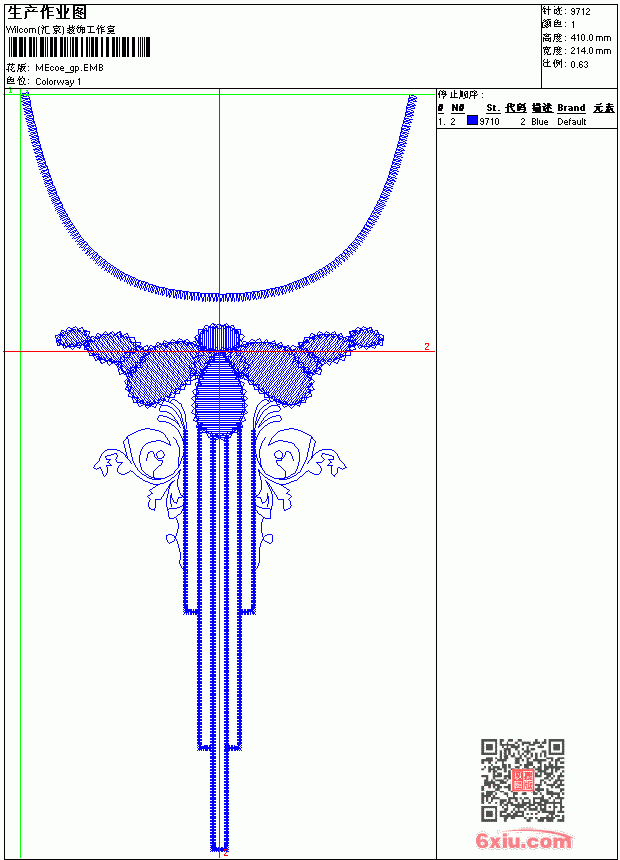Click the red marker 2 on horizontal axis
This screenshot has height=860, width=620.
(x=427, y=346)
